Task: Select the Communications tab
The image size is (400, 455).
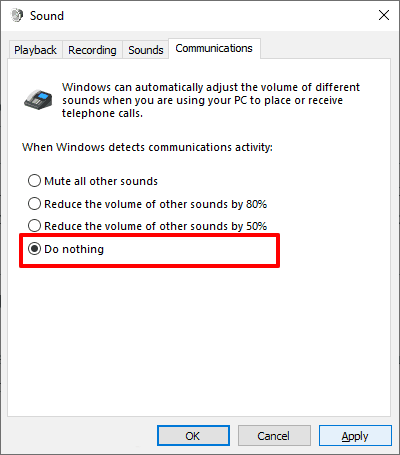Action: (214, 49)
